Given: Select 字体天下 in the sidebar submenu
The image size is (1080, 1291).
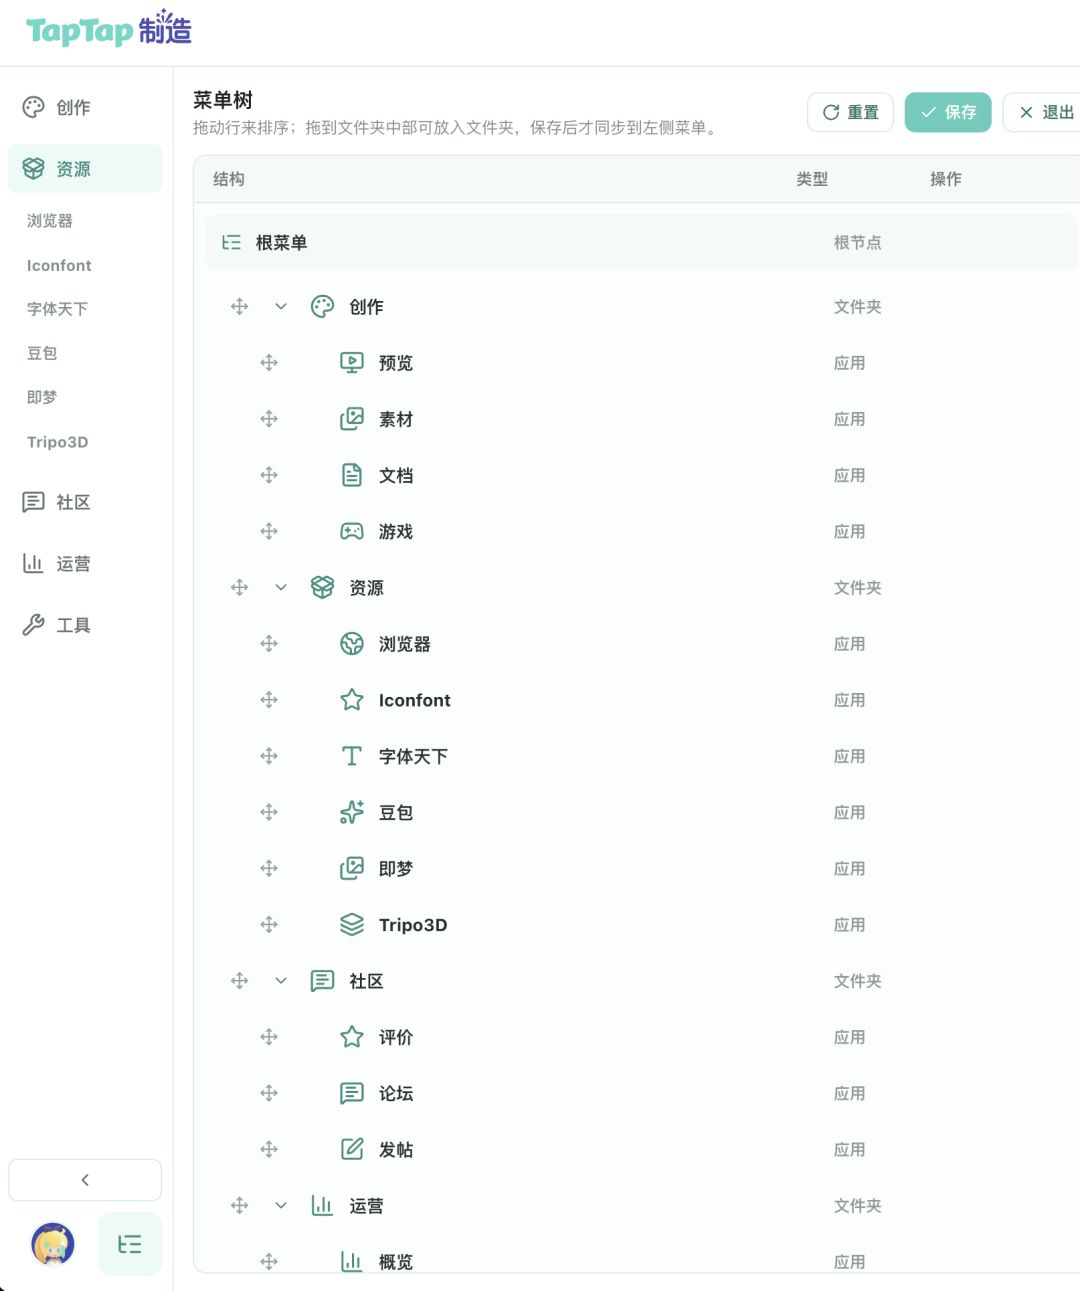Looking at the screenshot, I should (x=57, y=309).
